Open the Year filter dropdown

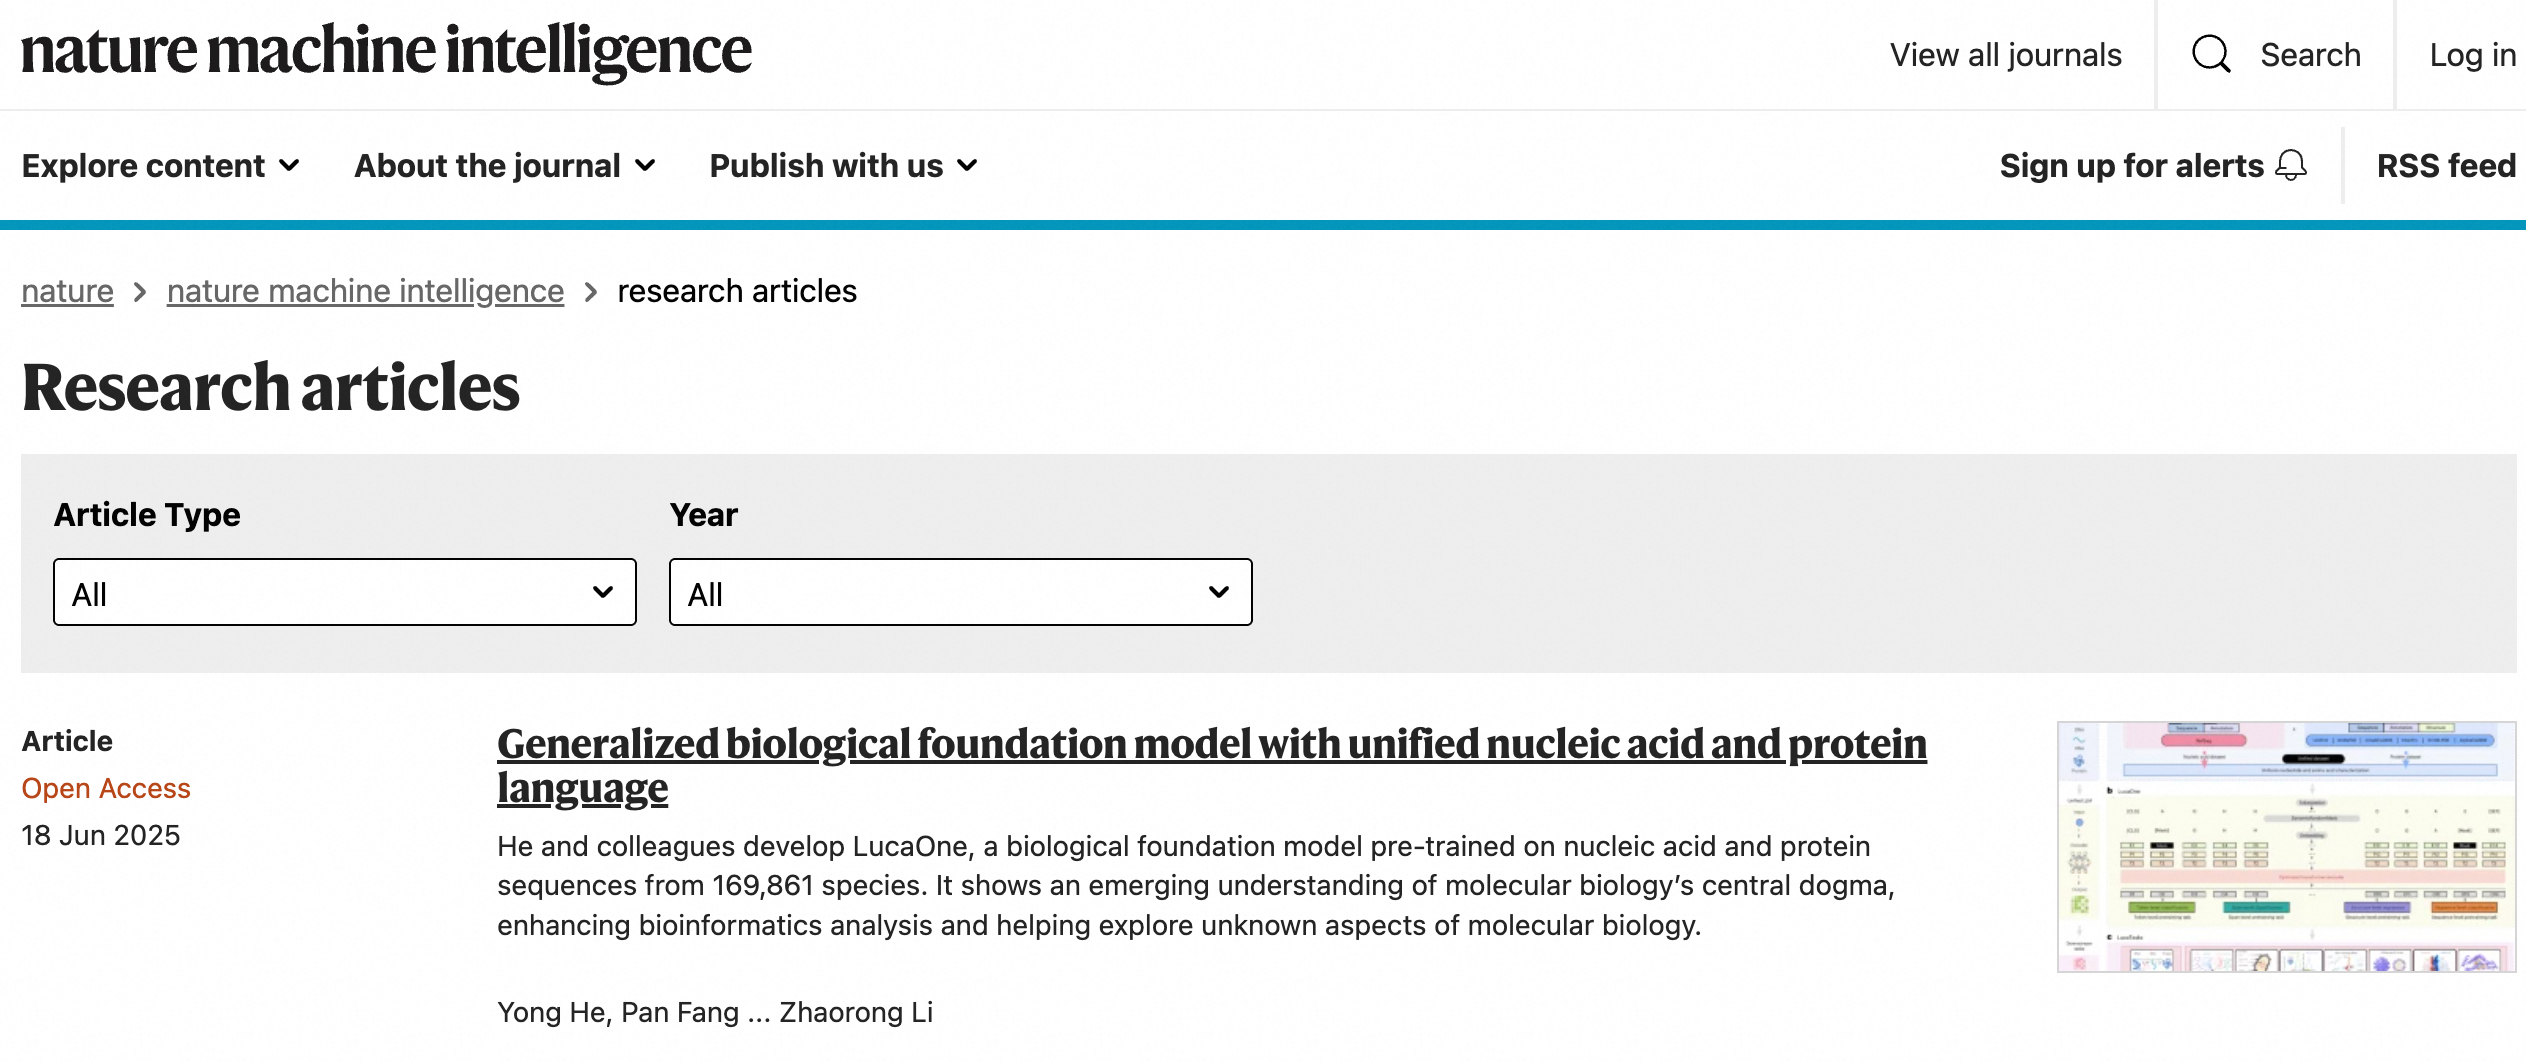[x=960, y=592]
